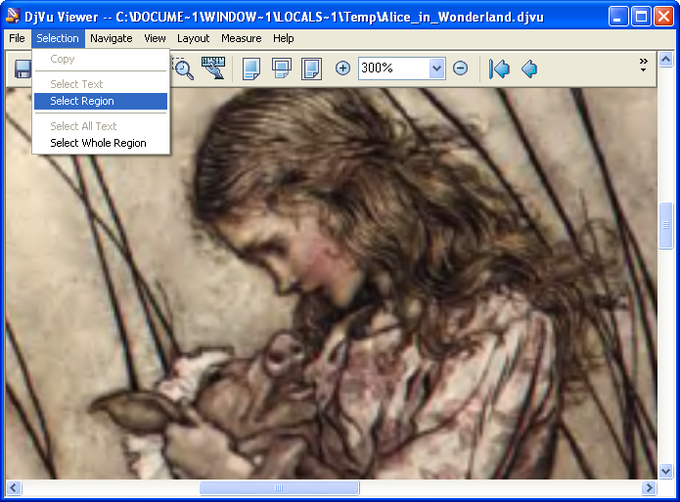Open the Measure menu
Screen dimensions: 680x502
[241, 38]
